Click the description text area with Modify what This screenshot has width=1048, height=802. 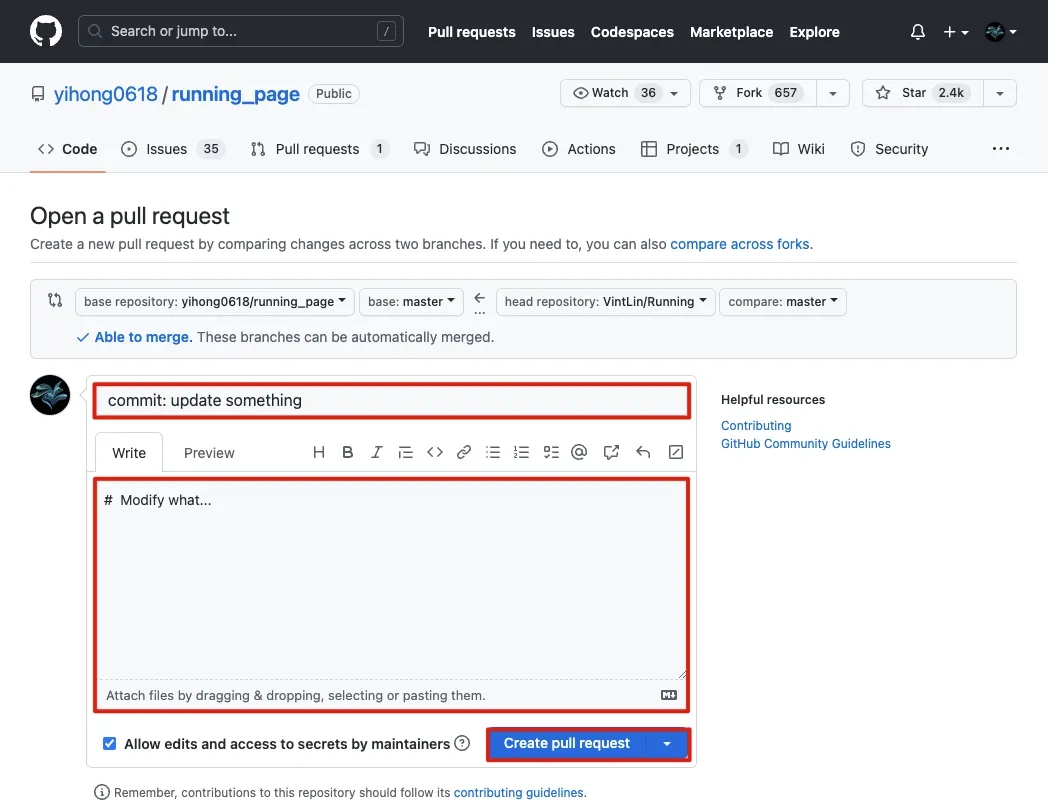pyautogui.click(x=392, y=579)
